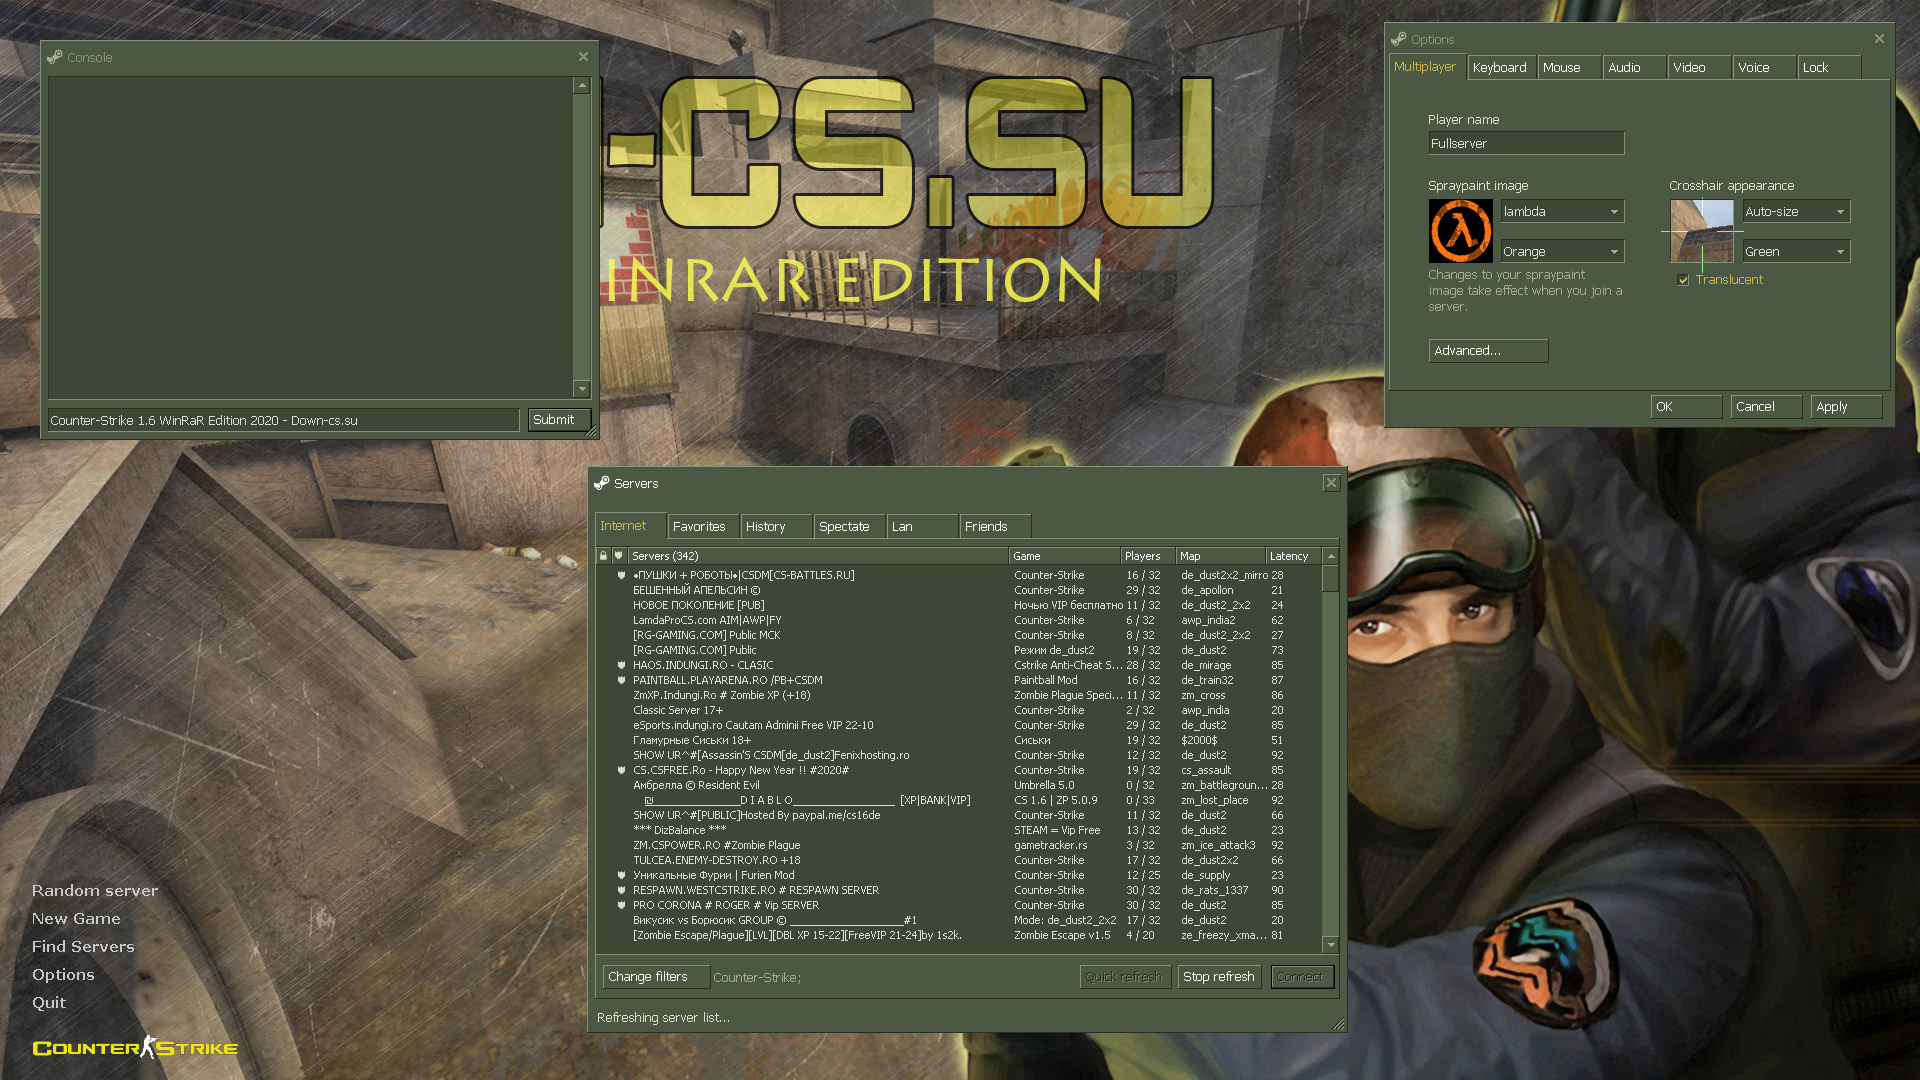This screenshot has width=1920, height=1080.
Task: Click the lock column header icon
Action: point(603,556)
